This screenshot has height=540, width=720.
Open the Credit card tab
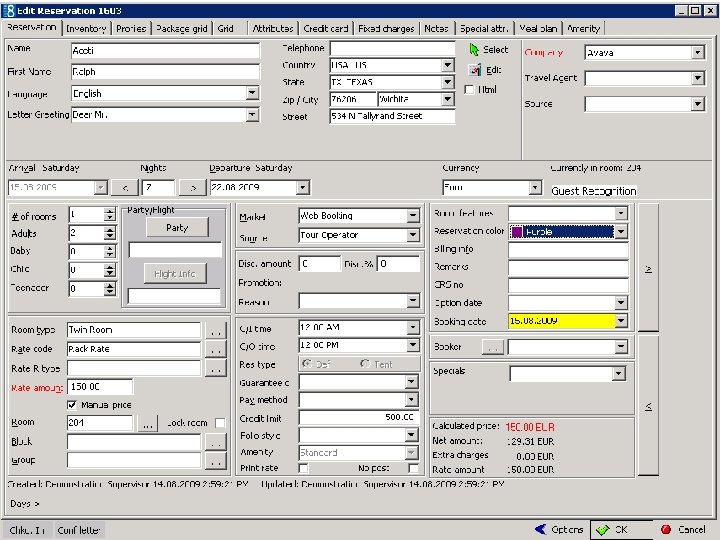pyautogui.click(x=326, y=28)
